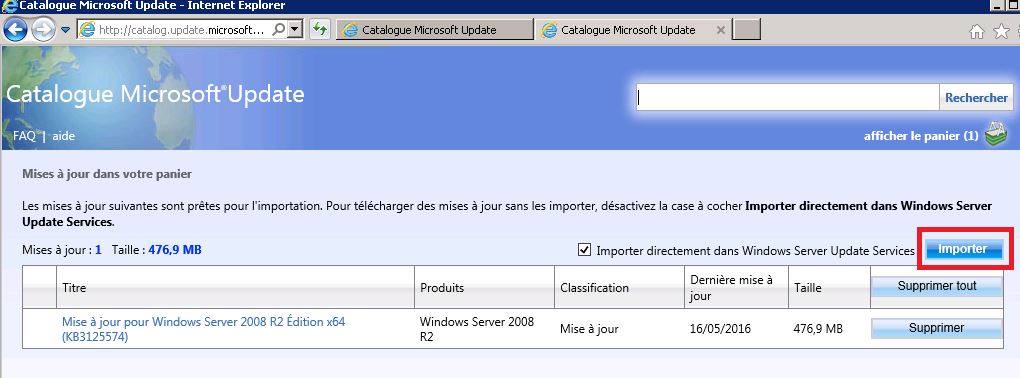Click Supprimer tout button

click(937, 286)
